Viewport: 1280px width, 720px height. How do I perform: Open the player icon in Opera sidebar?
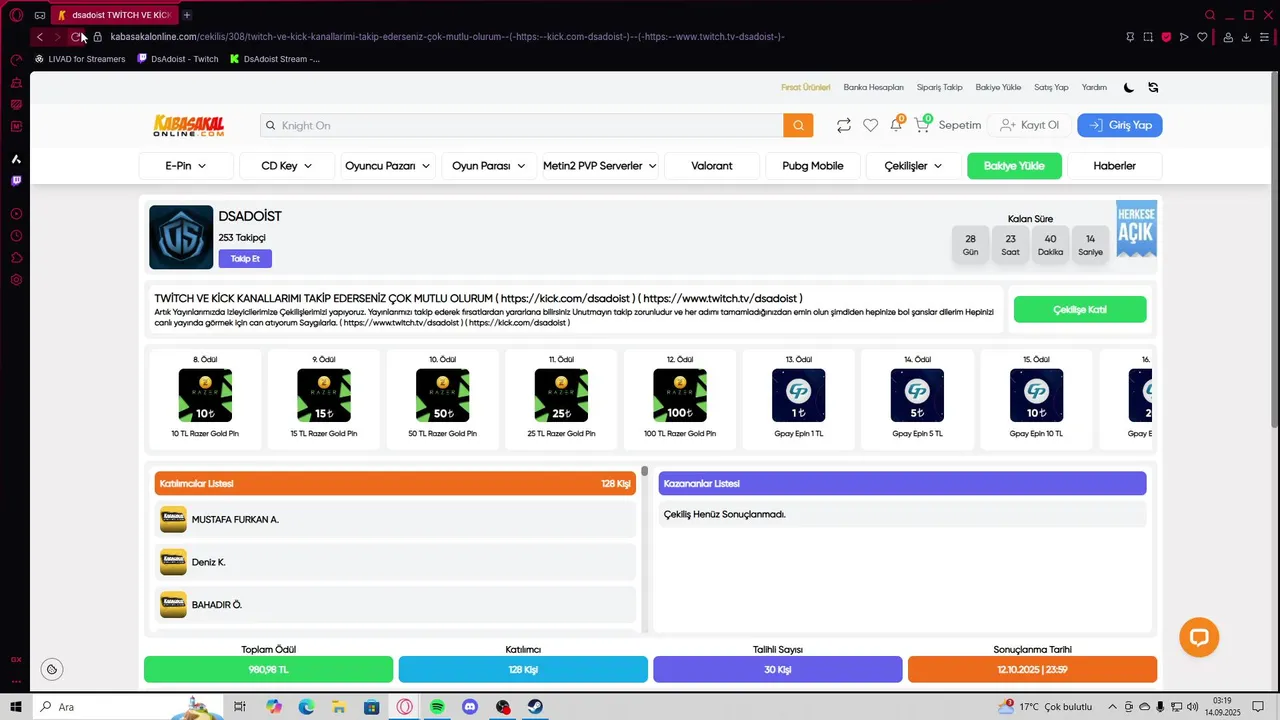pos(16,214)
